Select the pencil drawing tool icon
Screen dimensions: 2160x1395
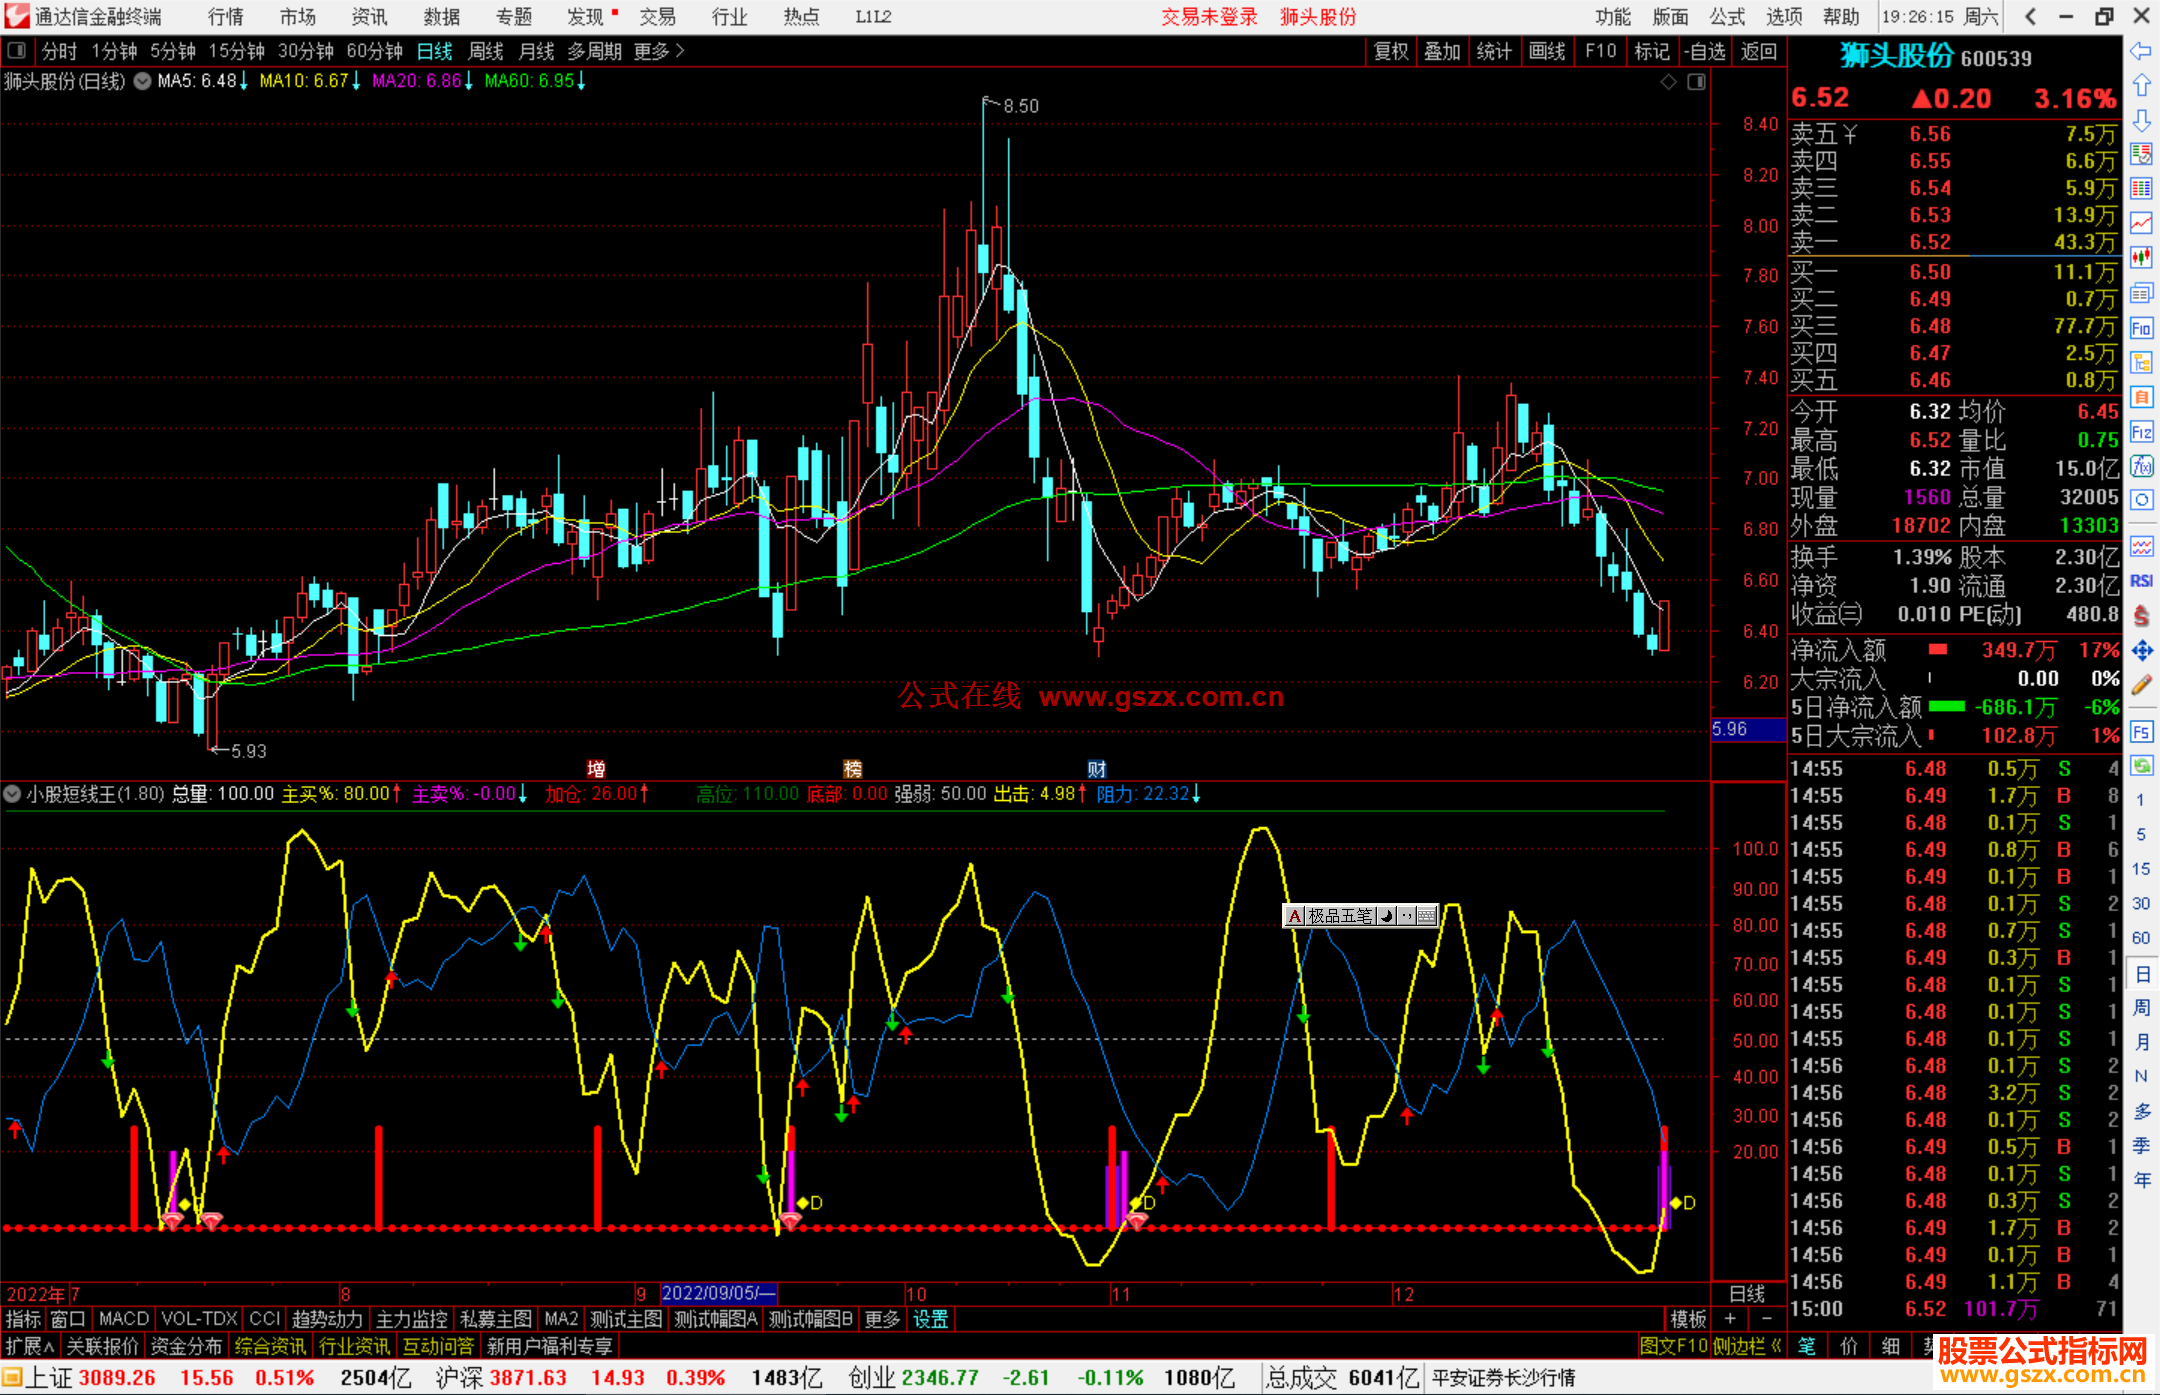[2141, 685]
